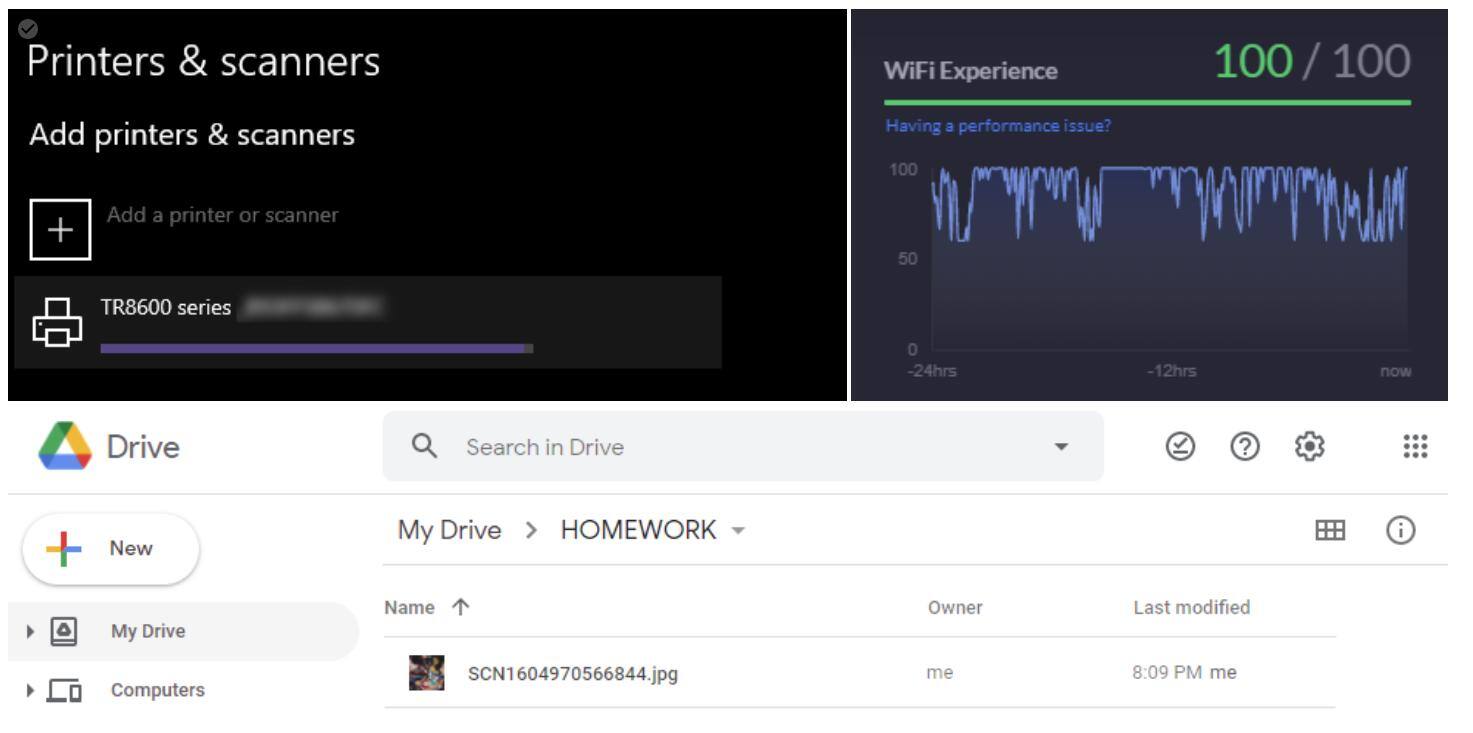The height and width of the screenshot is (733, 1473).
Task: Open the Drive settings gear icon
Action: click(1308, 447)
